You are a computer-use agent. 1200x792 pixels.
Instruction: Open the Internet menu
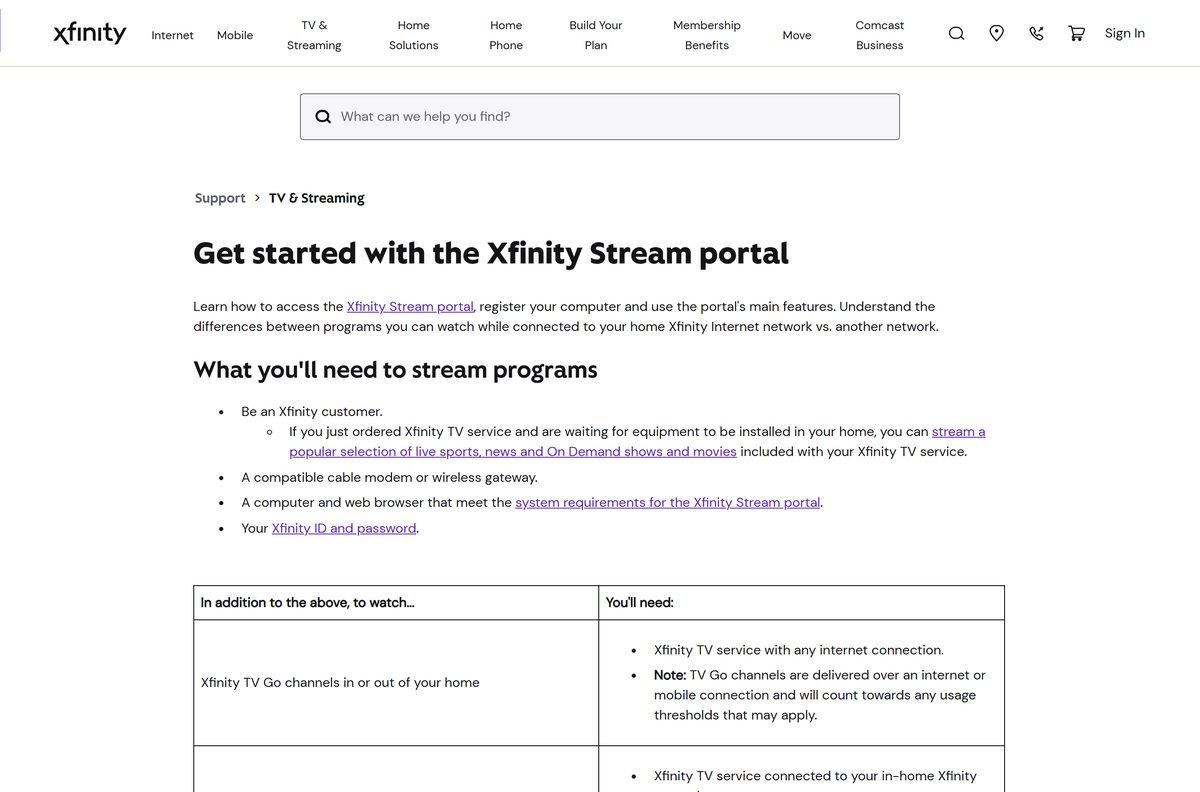[x=172, y=35]
